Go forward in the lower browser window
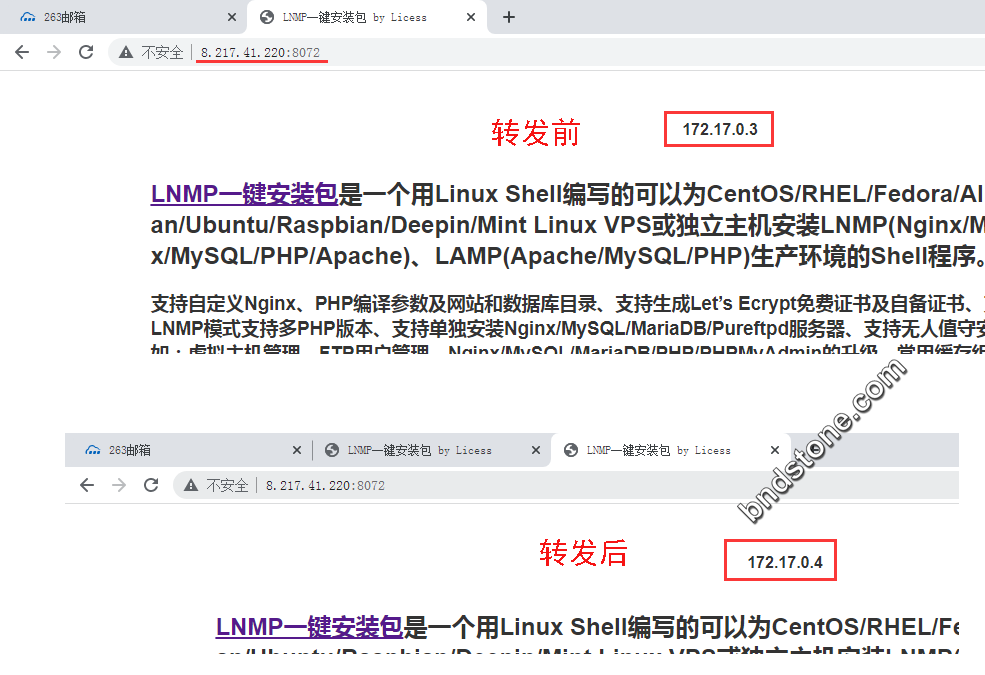 coord(119,485)
